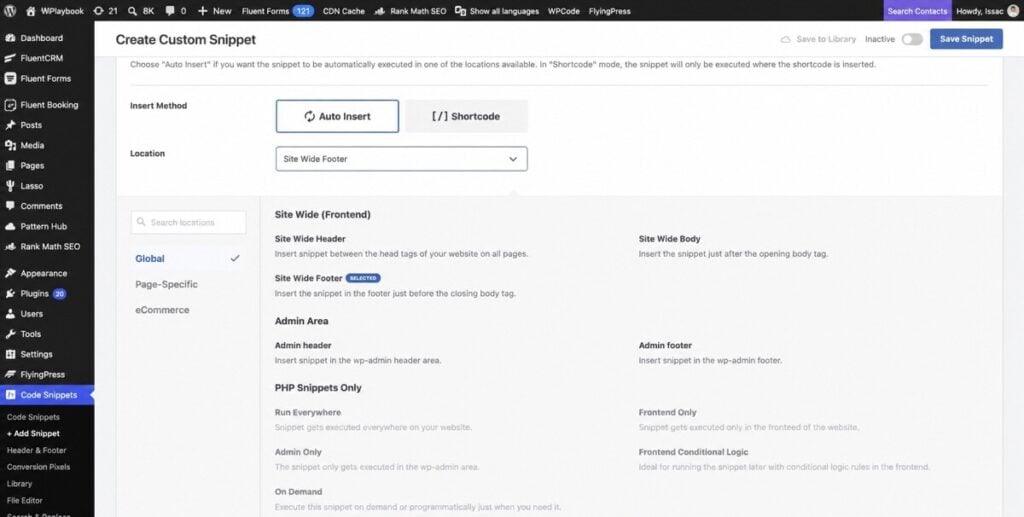
Task: Open the Location dropdown Site Wide Footer
Action: [401, 159]
